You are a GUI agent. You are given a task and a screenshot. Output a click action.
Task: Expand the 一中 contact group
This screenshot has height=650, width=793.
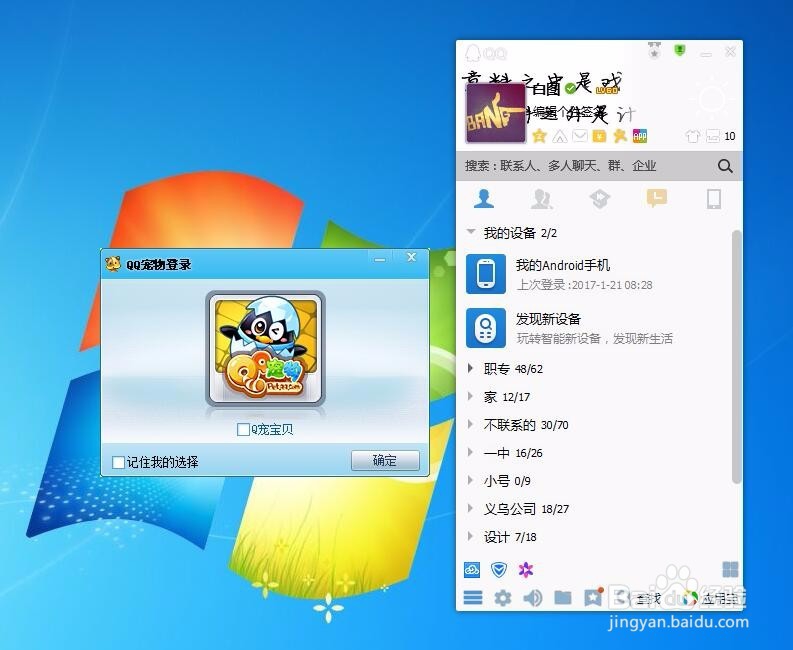(471, 452)
